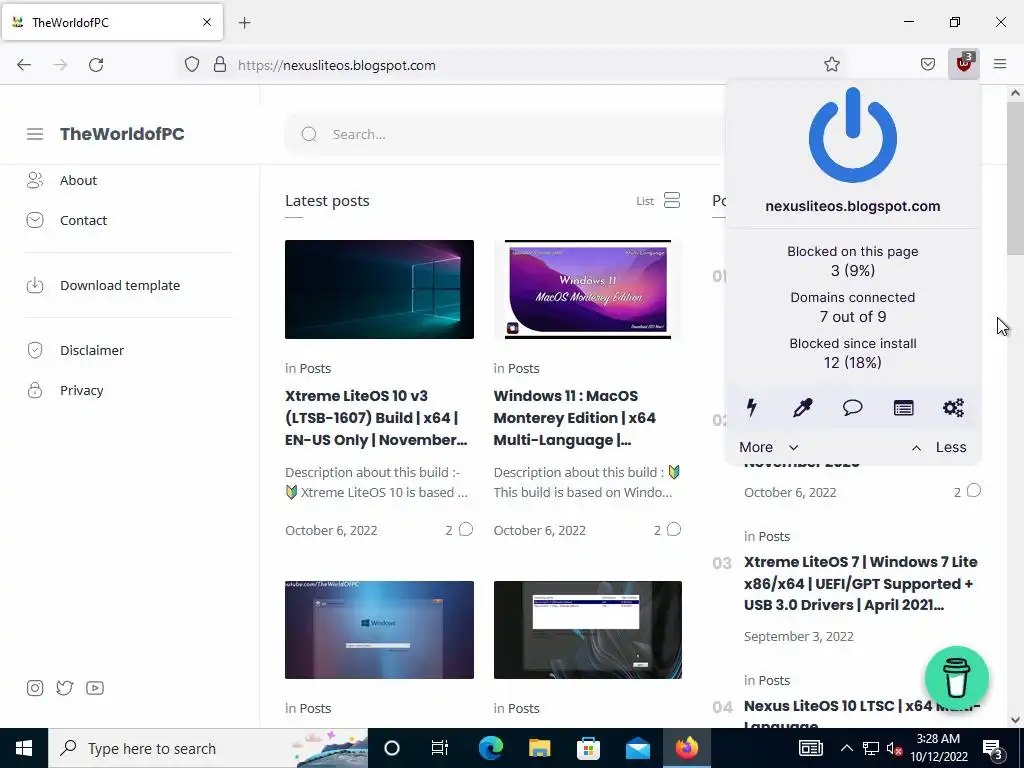Open Xtreme LiteOS 10 v3 post thumbnail
1024x768 pixels.
(x=379, y=289)
